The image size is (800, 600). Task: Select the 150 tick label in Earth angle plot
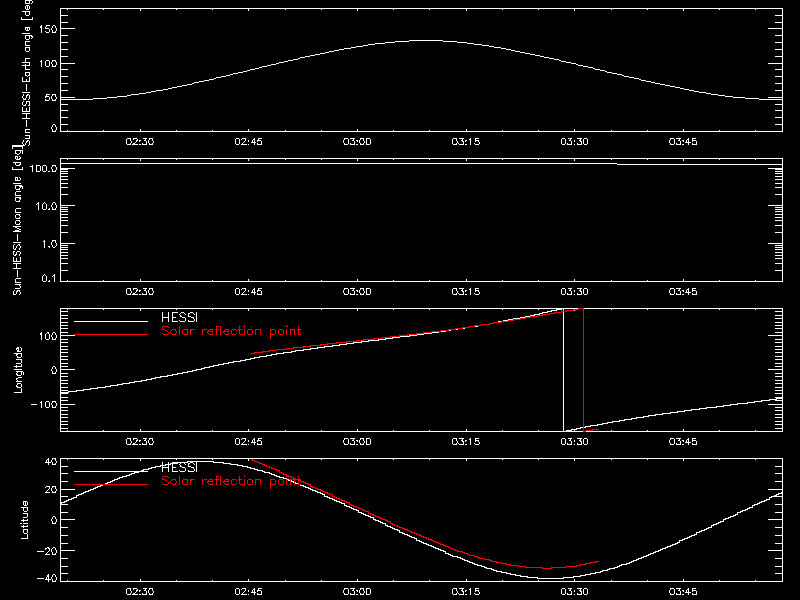tap(48, 29)
